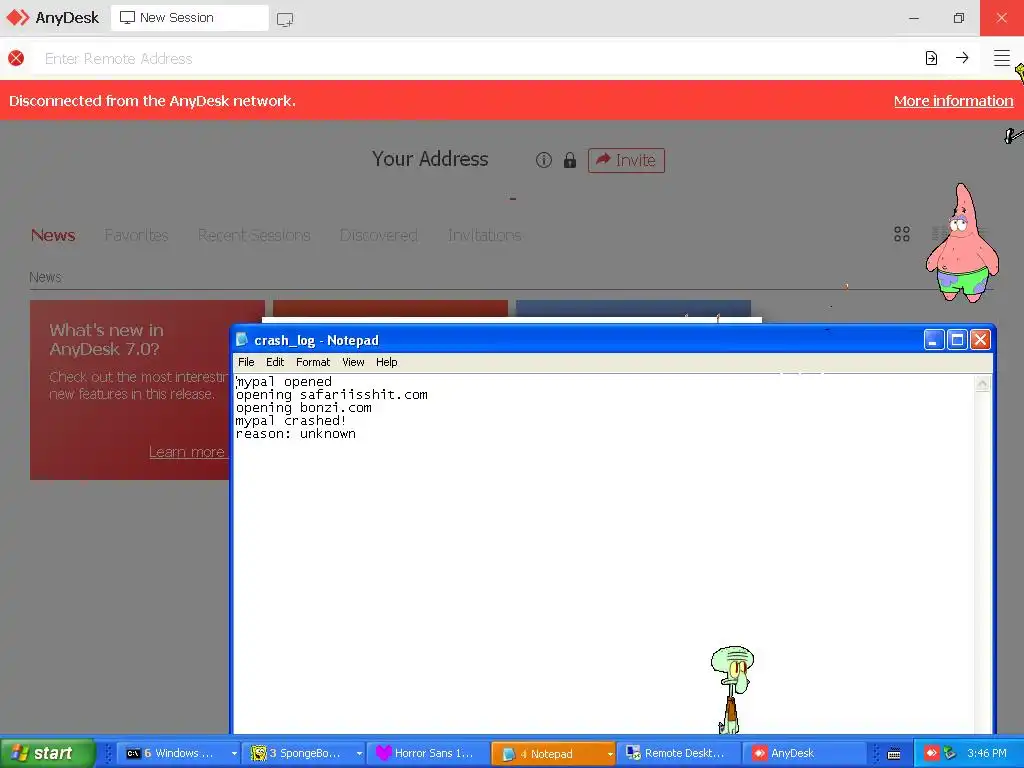Screen dimensions: 1024x768
Task: Click the lock icon next to Your Address
Action: [570, 160]
